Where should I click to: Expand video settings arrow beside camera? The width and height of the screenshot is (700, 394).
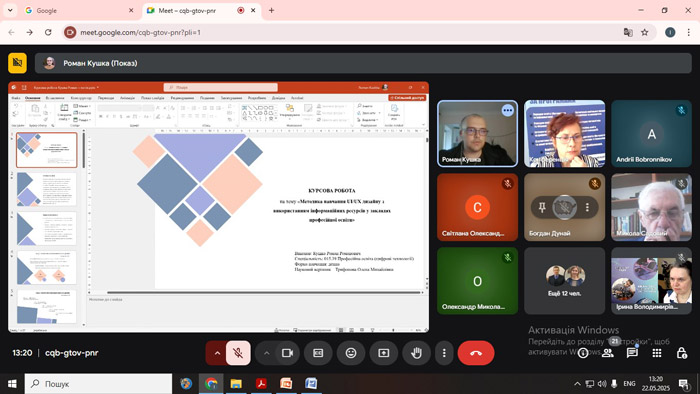point(267,353)
